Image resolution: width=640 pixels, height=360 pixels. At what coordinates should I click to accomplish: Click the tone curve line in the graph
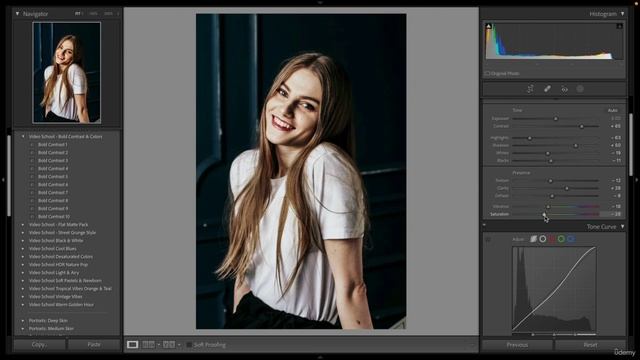tap(554, 289)
